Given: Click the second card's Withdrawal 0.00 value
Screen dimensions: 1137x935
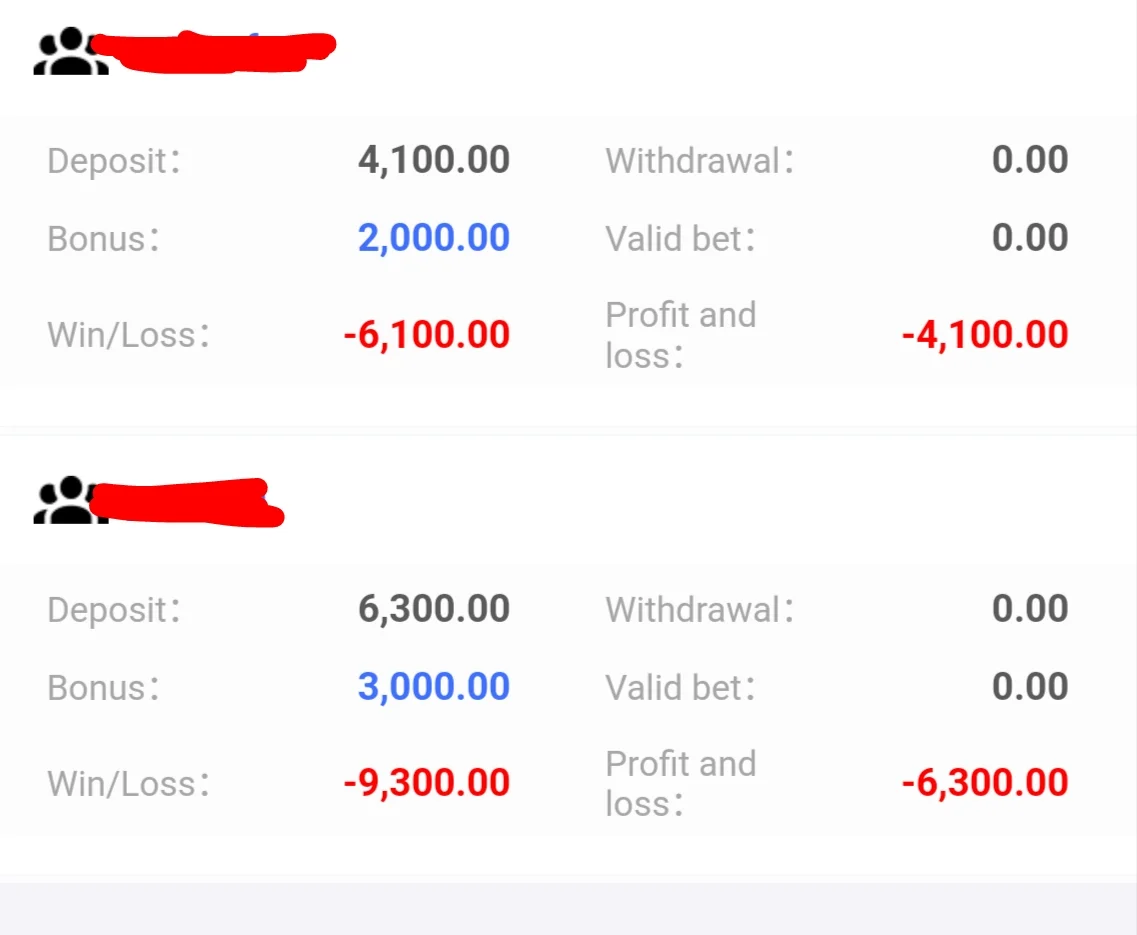Looking at the screenshot, I should (x=1030, y=609).
